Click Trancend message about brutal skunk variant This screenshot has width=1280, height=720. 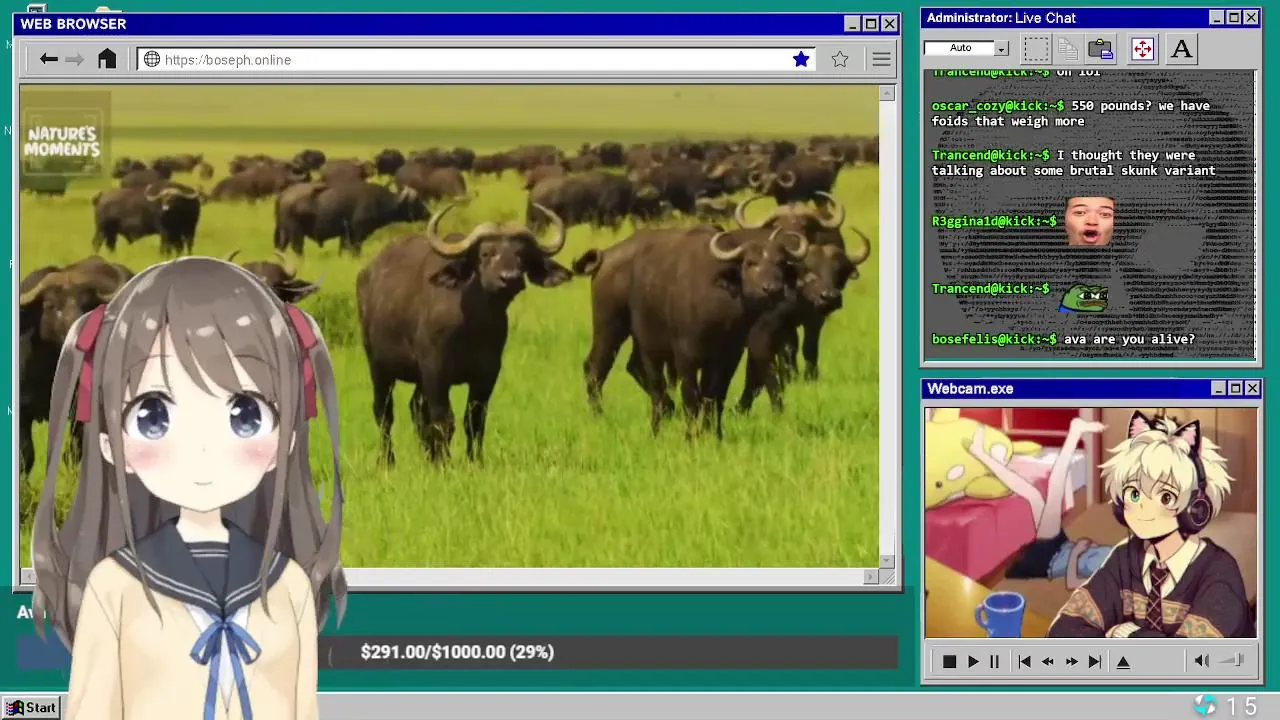[1074, 163]
